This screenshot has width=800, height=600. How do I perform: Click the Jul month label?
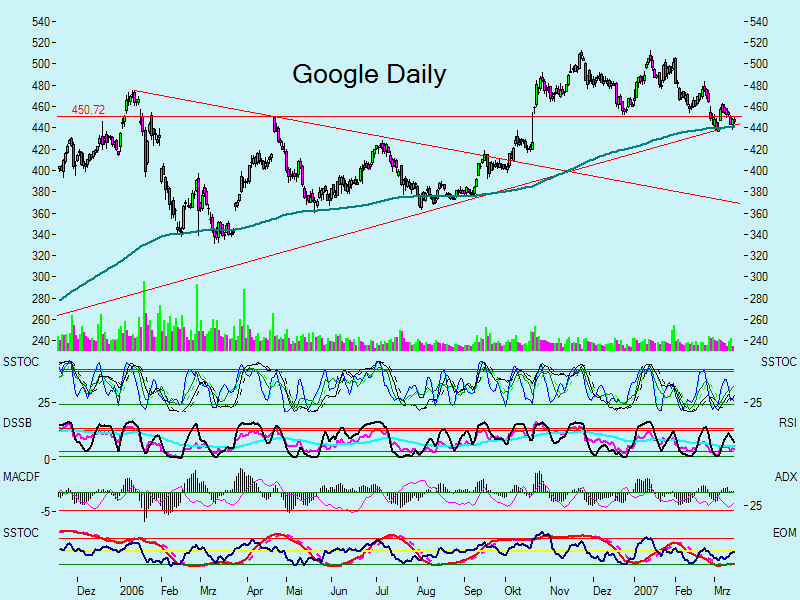(x=382, y=591)
